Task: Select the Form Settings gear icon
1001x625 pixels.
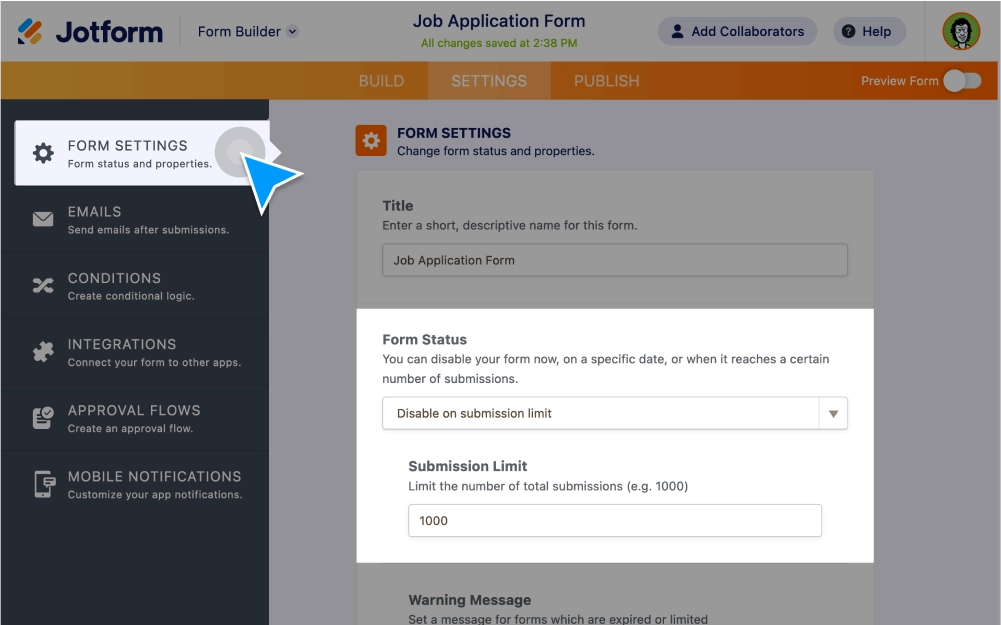Action: click(x=44, y=152)
